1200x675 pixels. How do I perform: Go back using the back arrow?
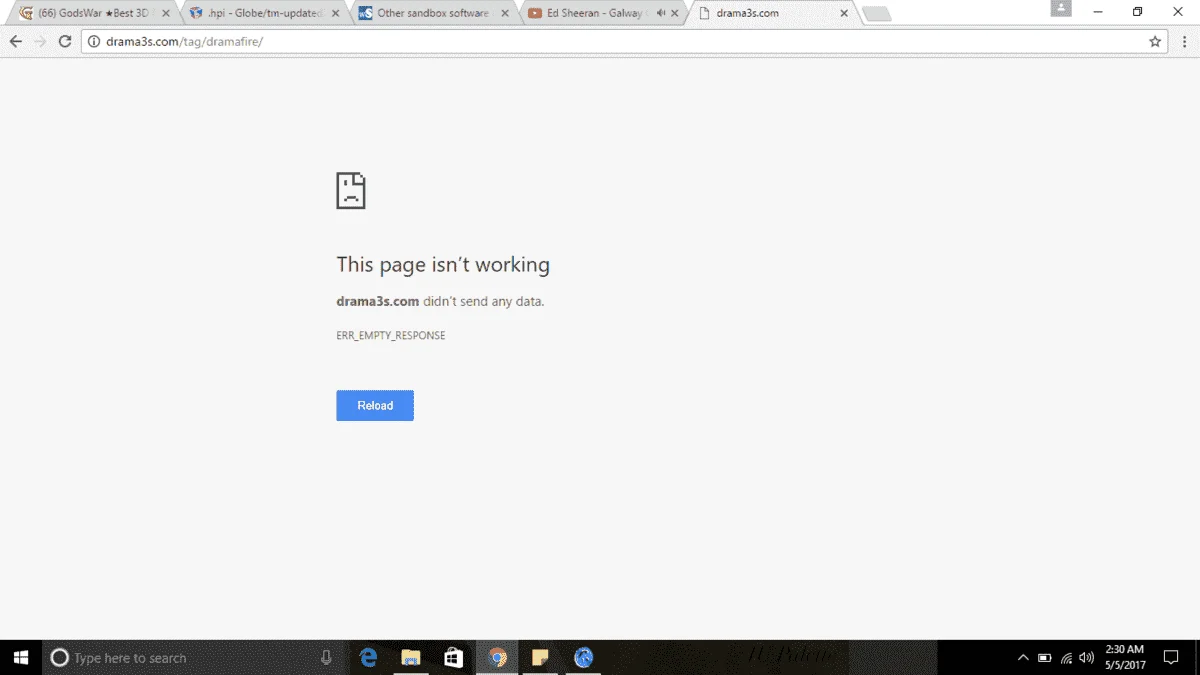point(16,42)
